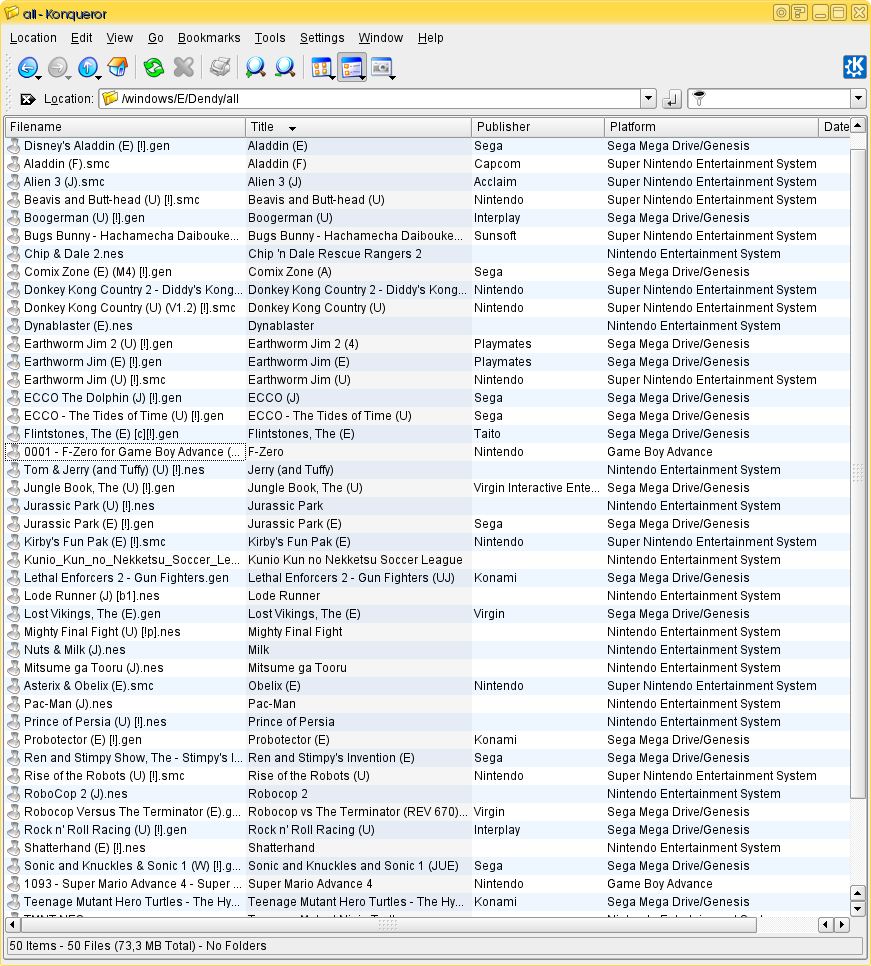This screenshot has height=966, width=871.
Task: Click sticky window button in title bar
Action: [781, 12]
